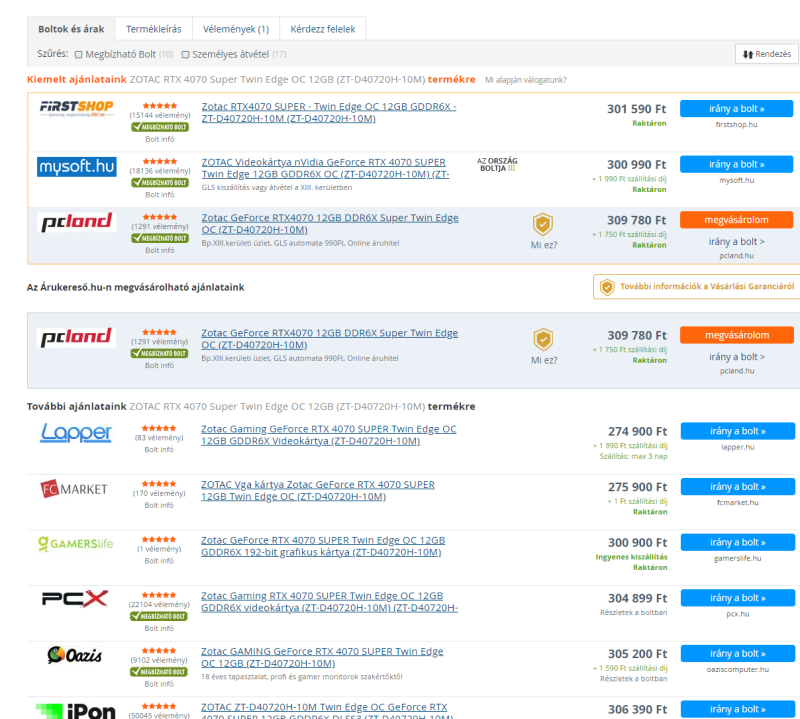Enable the 'Személyes átvétel' filter checkbox

[x=186, y=55]
